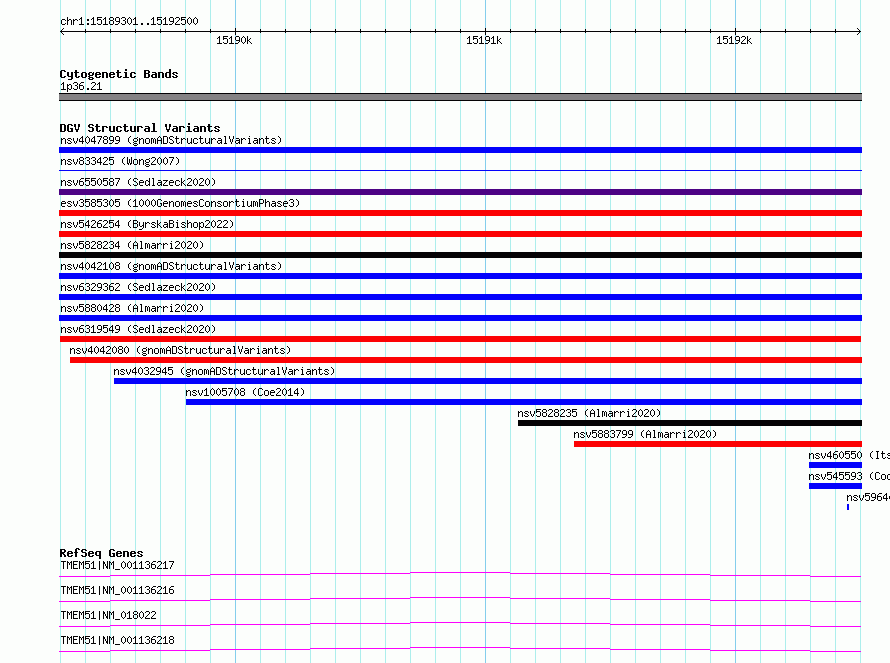Screen dimensions: 890x663
Task: Open nsv5828235 (Almarri2020) label
Action: point(589,413)
